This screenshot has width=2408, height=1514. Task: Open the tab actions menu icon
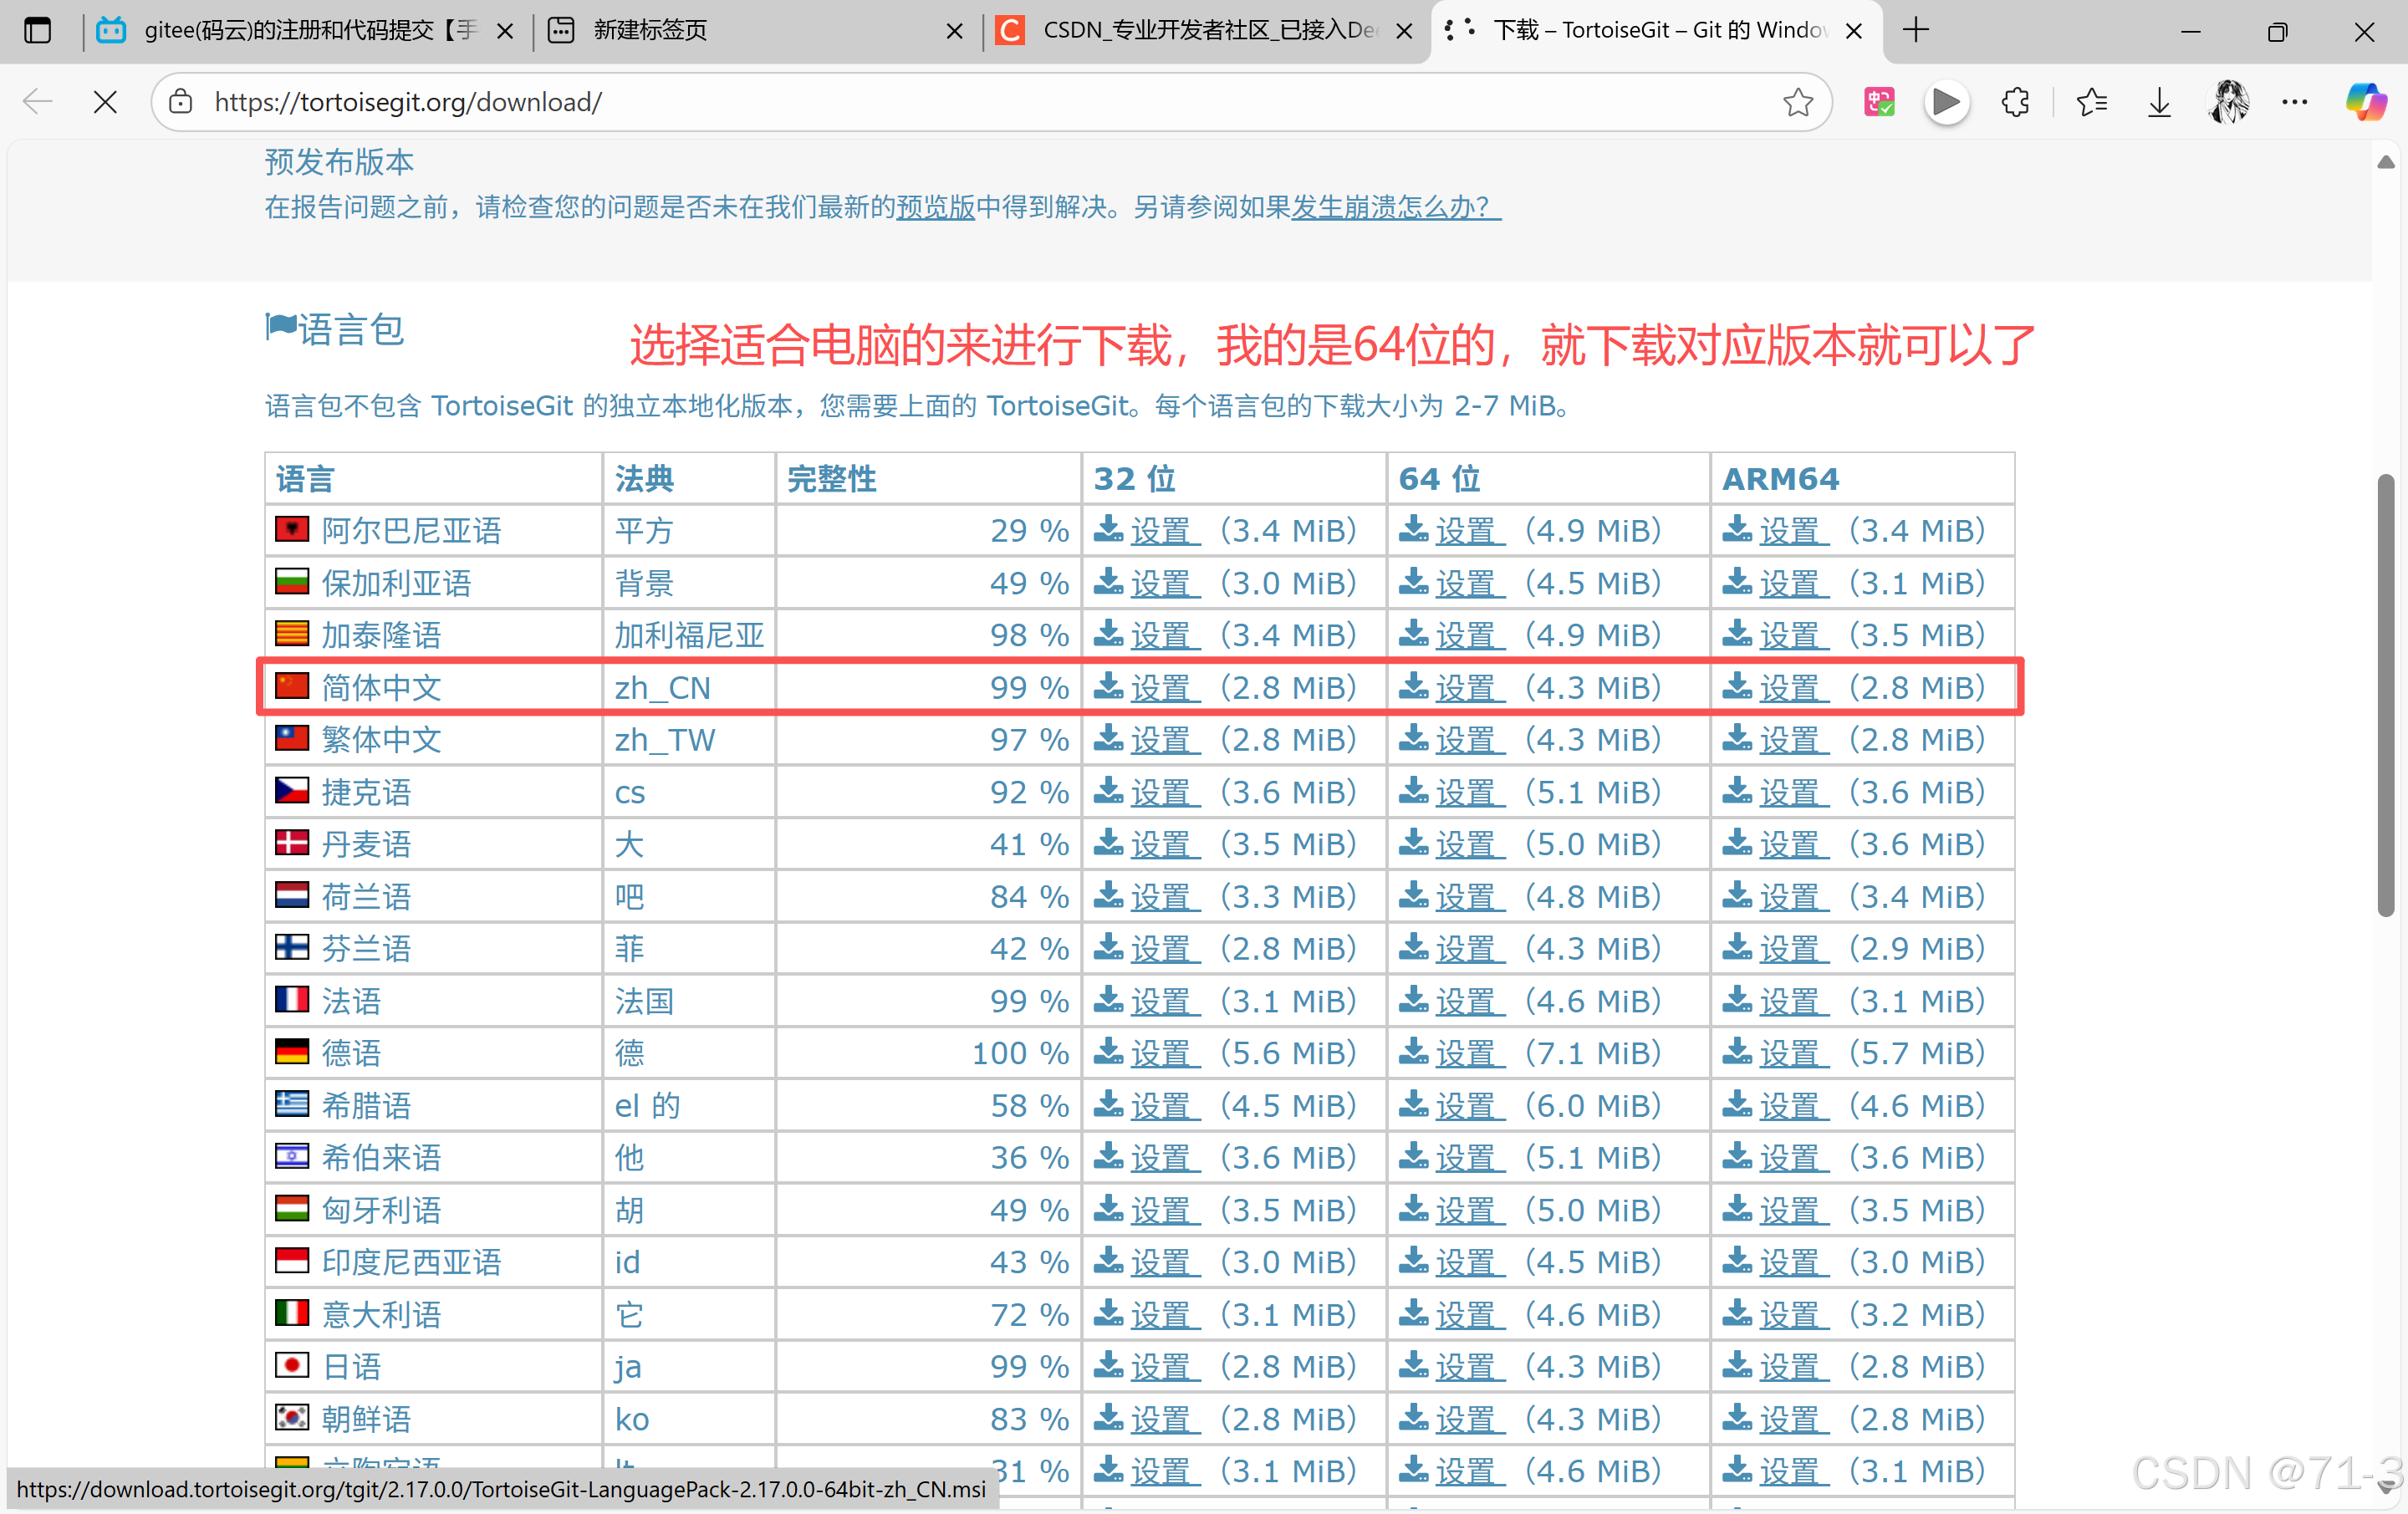pyautogui.click(x=38, y=30)
